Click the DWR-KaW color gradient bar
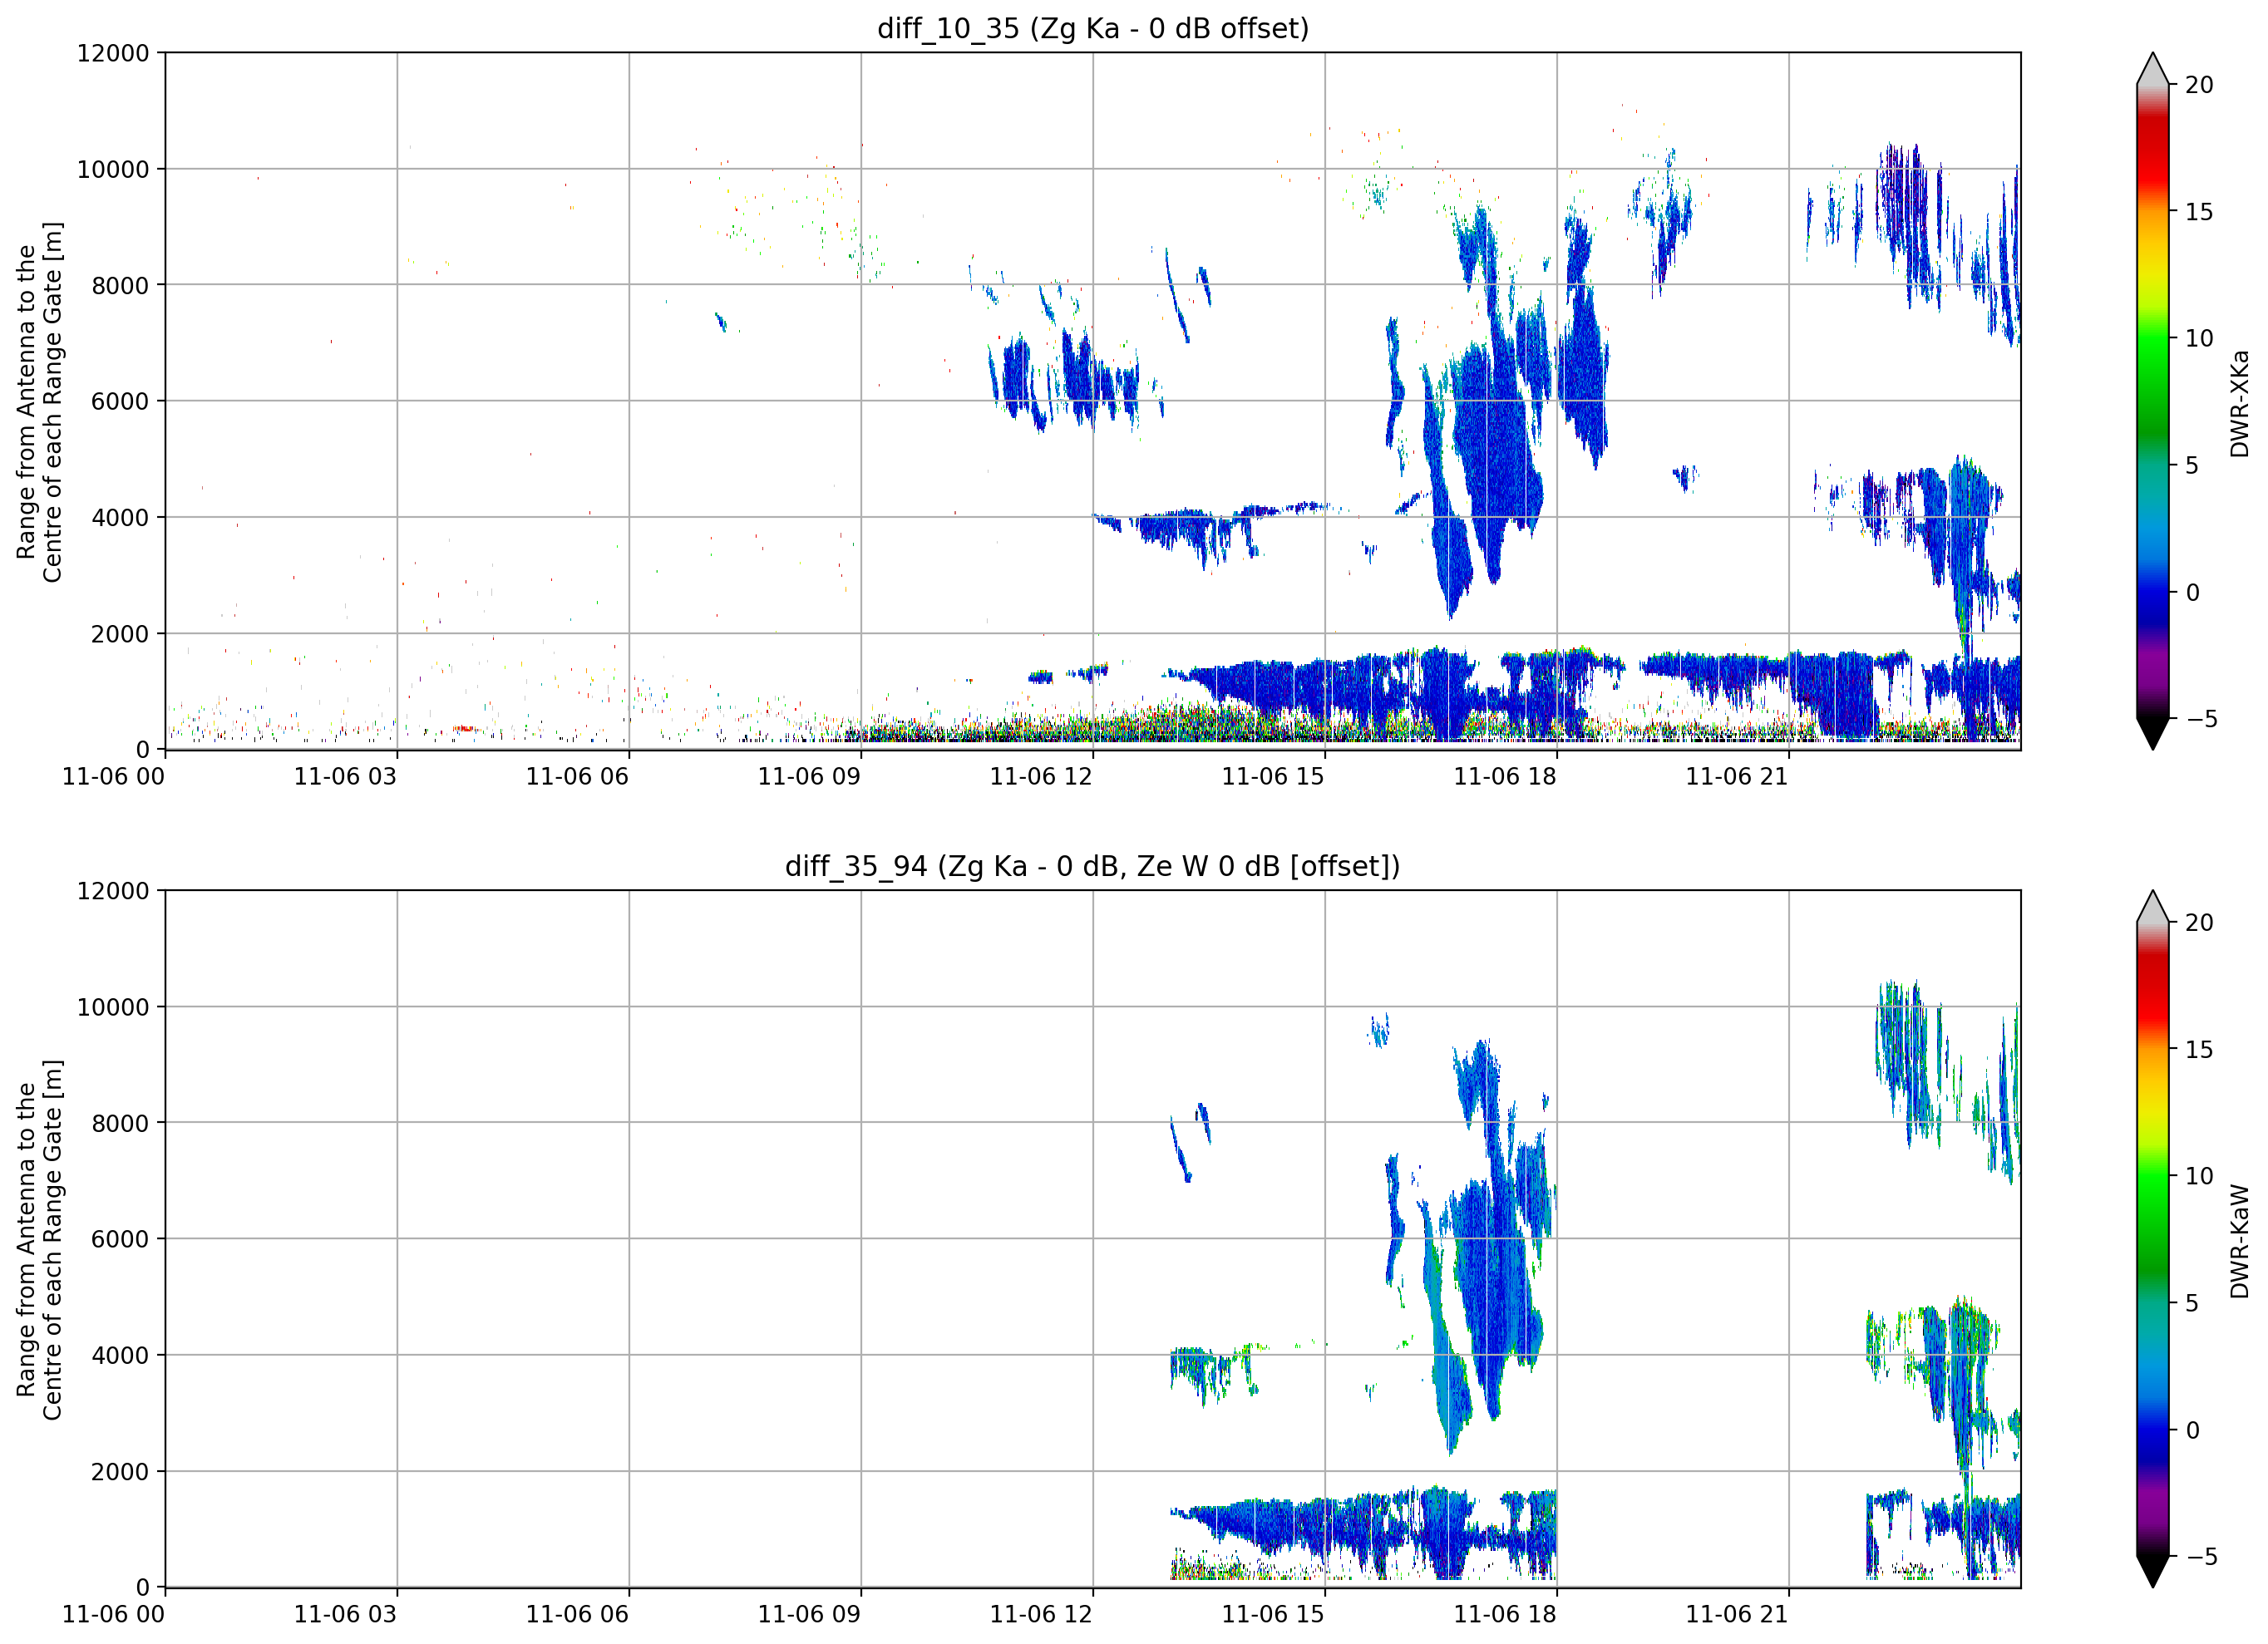The image size is (2268, 1644). (x=2152, y=1239)
